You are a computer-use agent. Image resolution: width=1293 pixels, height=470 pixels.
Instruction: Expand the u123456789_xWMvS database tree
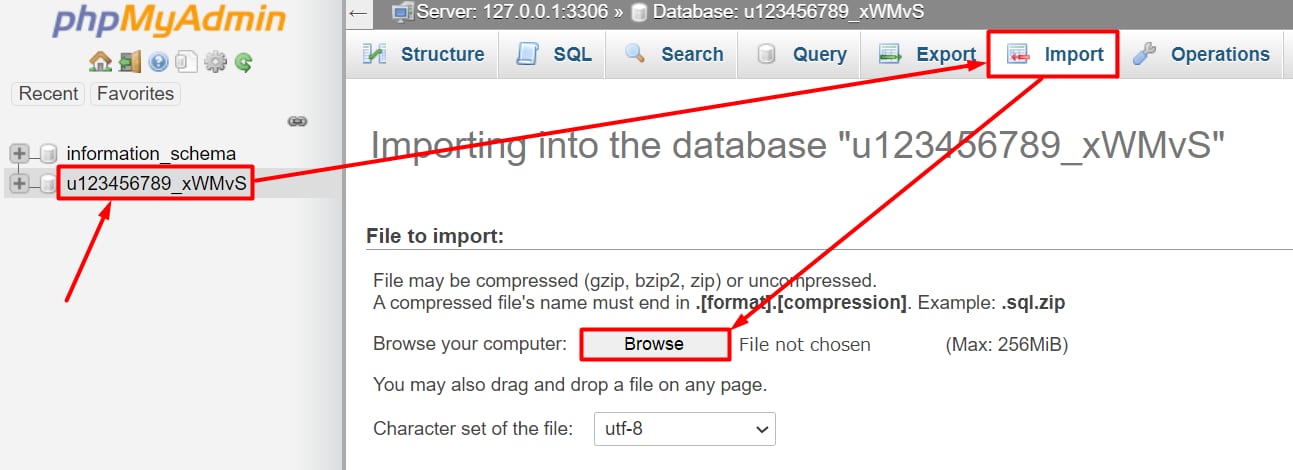(18, 184)
